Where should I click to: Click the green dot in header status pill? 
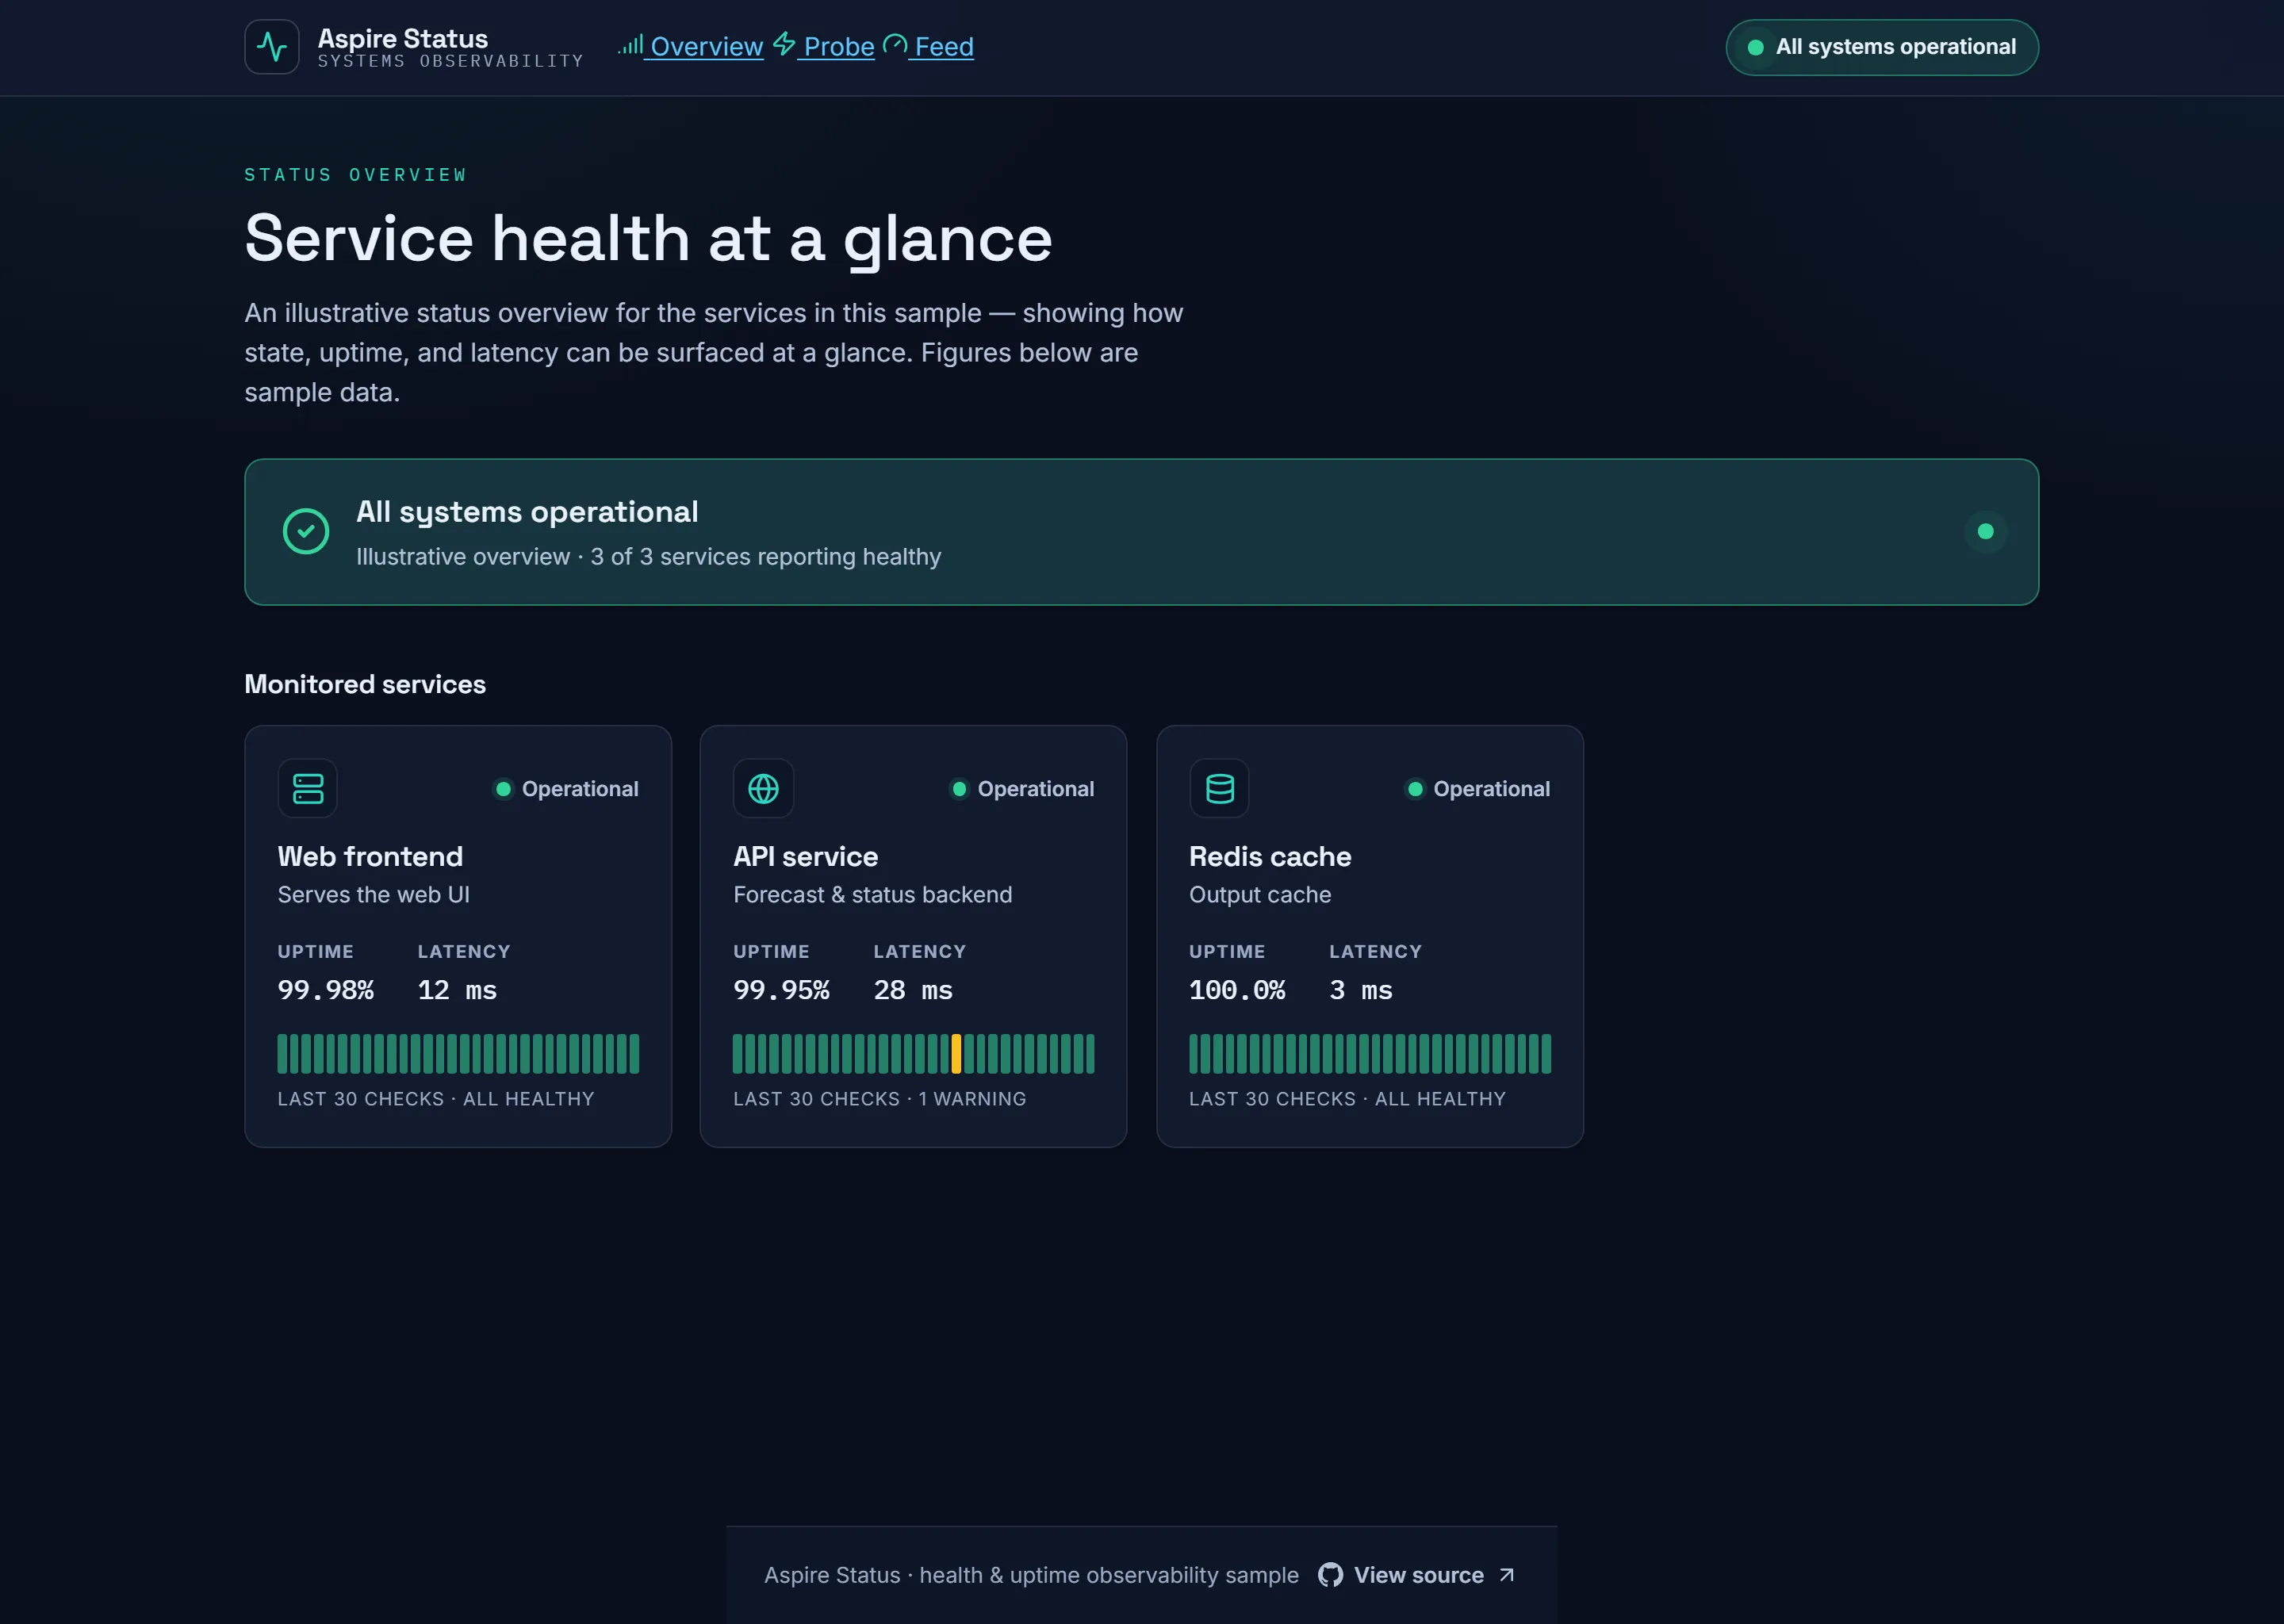1755,47
